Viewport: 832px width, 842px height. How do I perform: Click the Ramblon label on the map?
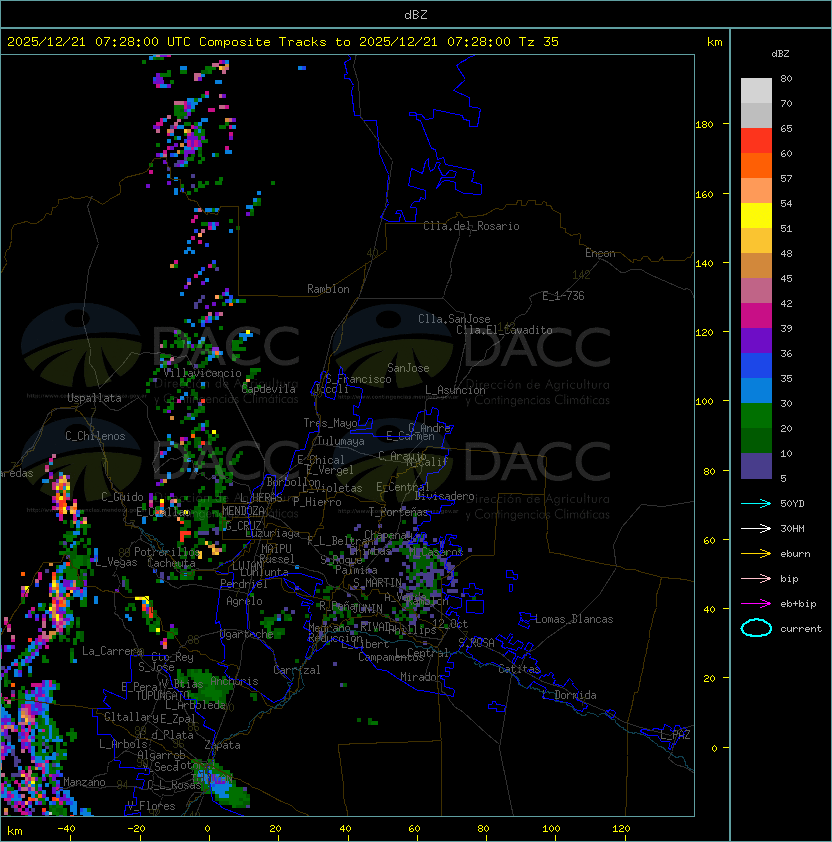(x=328, y=289)
